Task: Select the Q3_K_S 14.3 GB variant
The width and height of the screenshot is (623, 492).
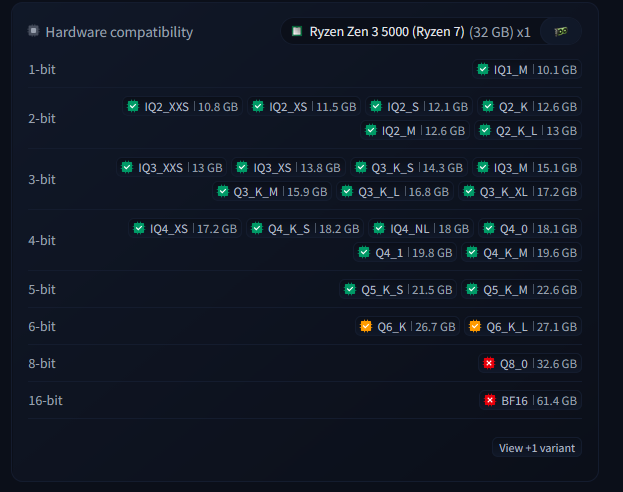Action: pyautogui.click(x=408, y=167)
